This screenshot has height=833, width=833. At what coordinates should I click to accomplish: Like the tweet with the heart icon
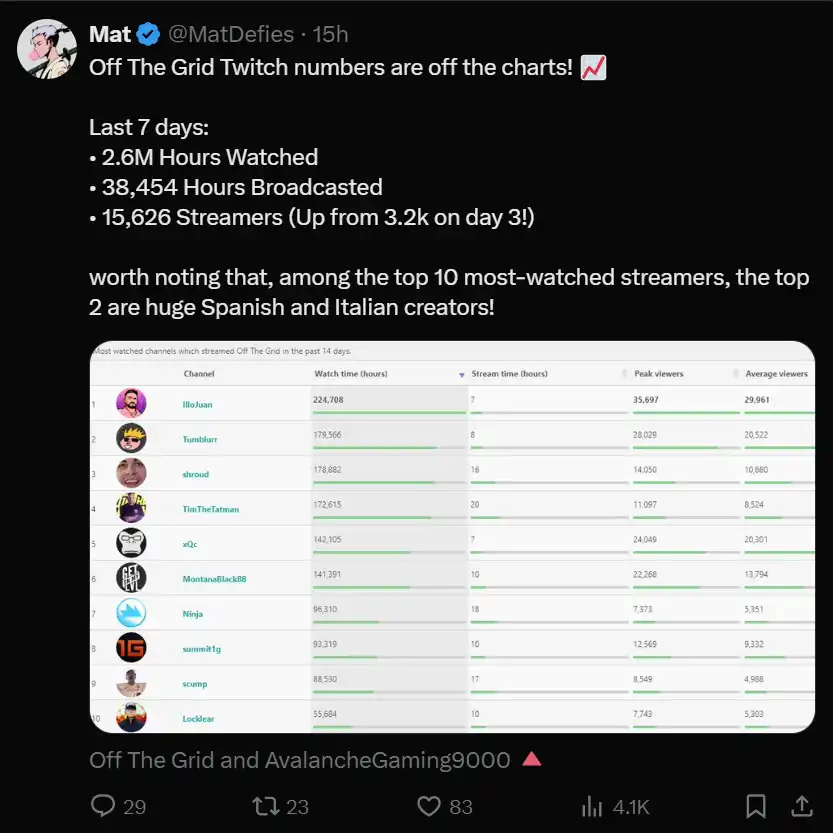pyautogui.click(x=429, y=805)
